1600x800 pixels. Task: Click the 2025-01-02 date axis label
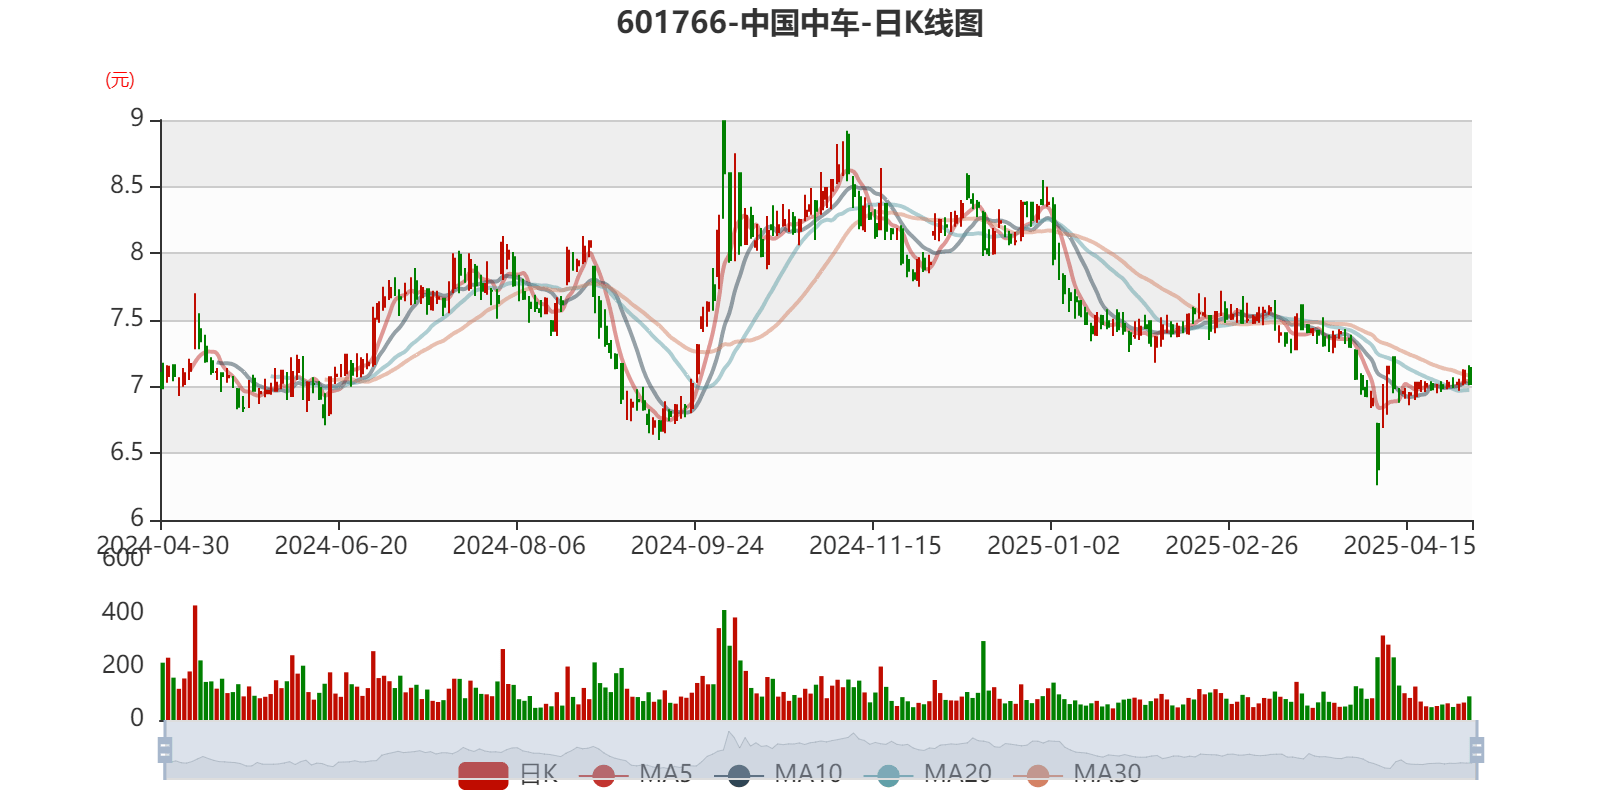(x=1053, y=545)
